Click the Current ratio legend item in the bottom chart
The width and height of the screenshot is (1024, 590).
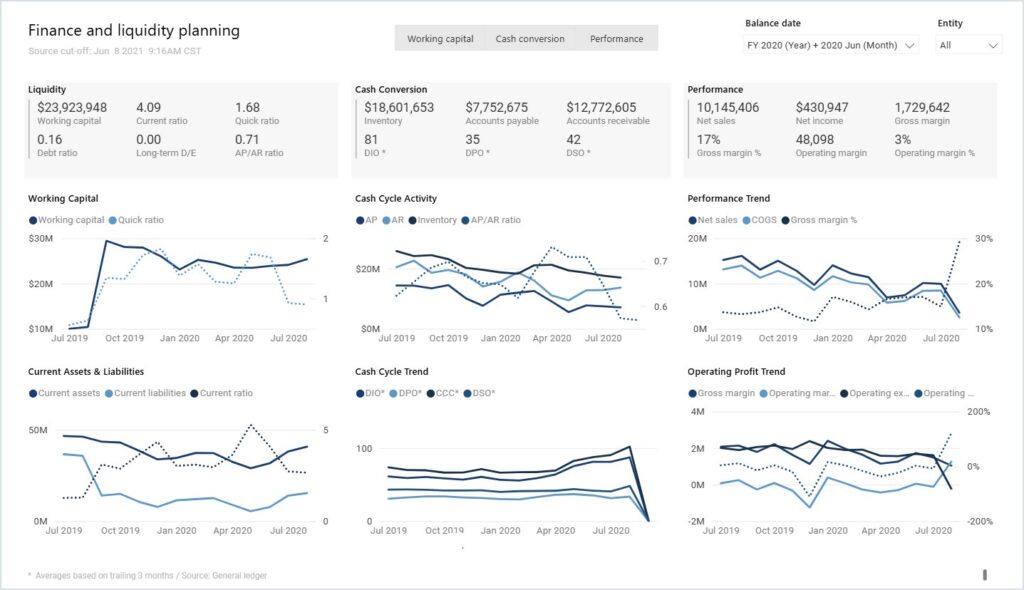(x=221, y=393)
